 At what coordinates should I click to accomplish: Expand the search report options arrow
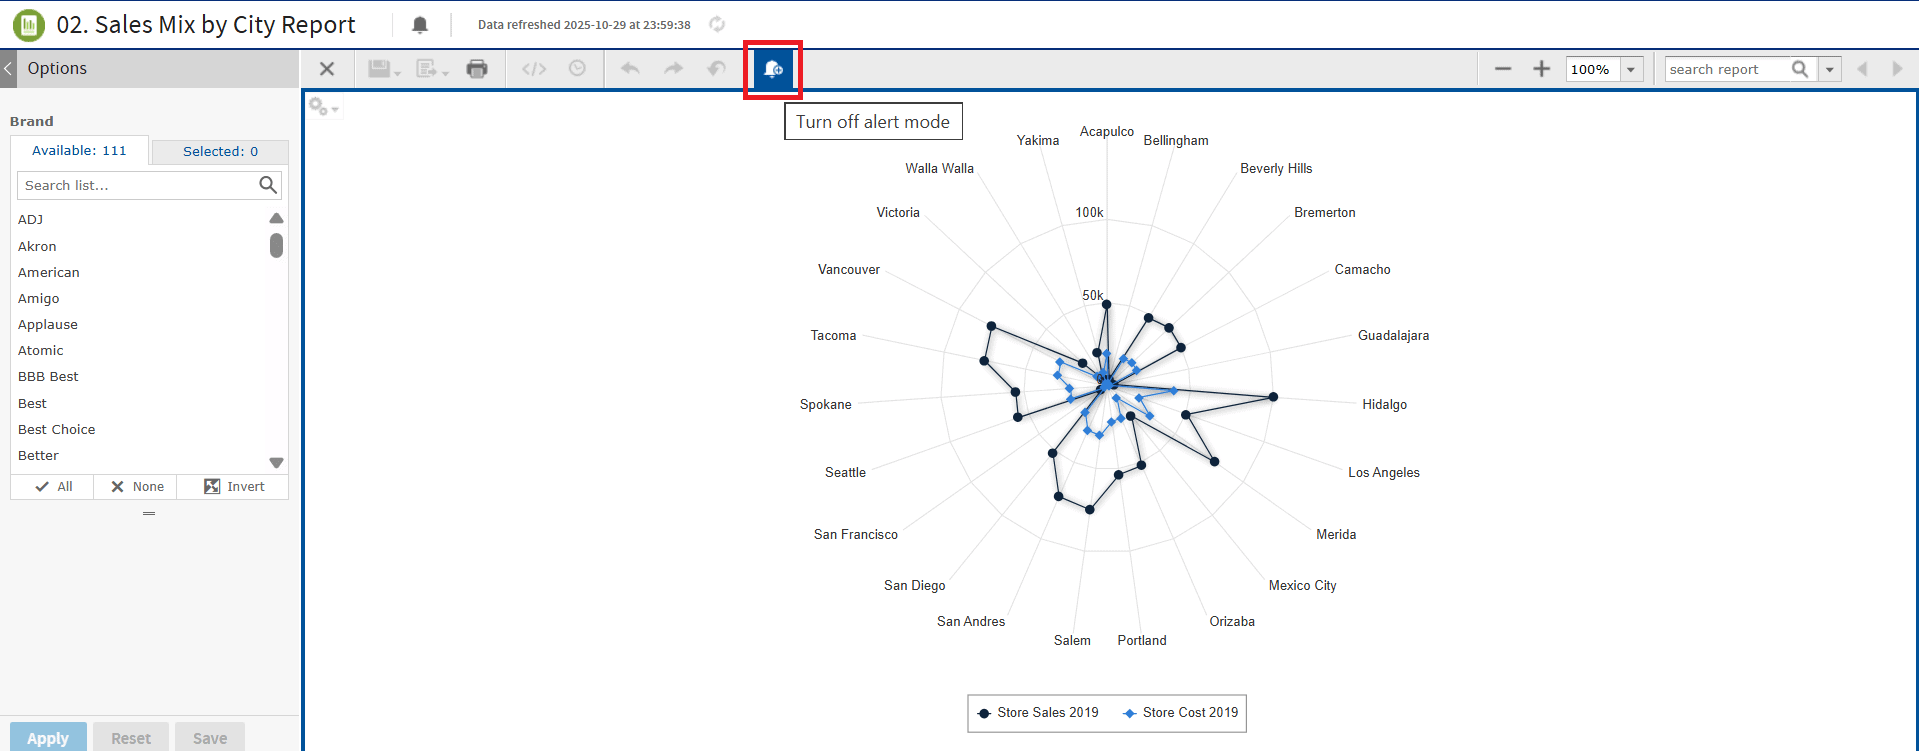click(1830, 69)
